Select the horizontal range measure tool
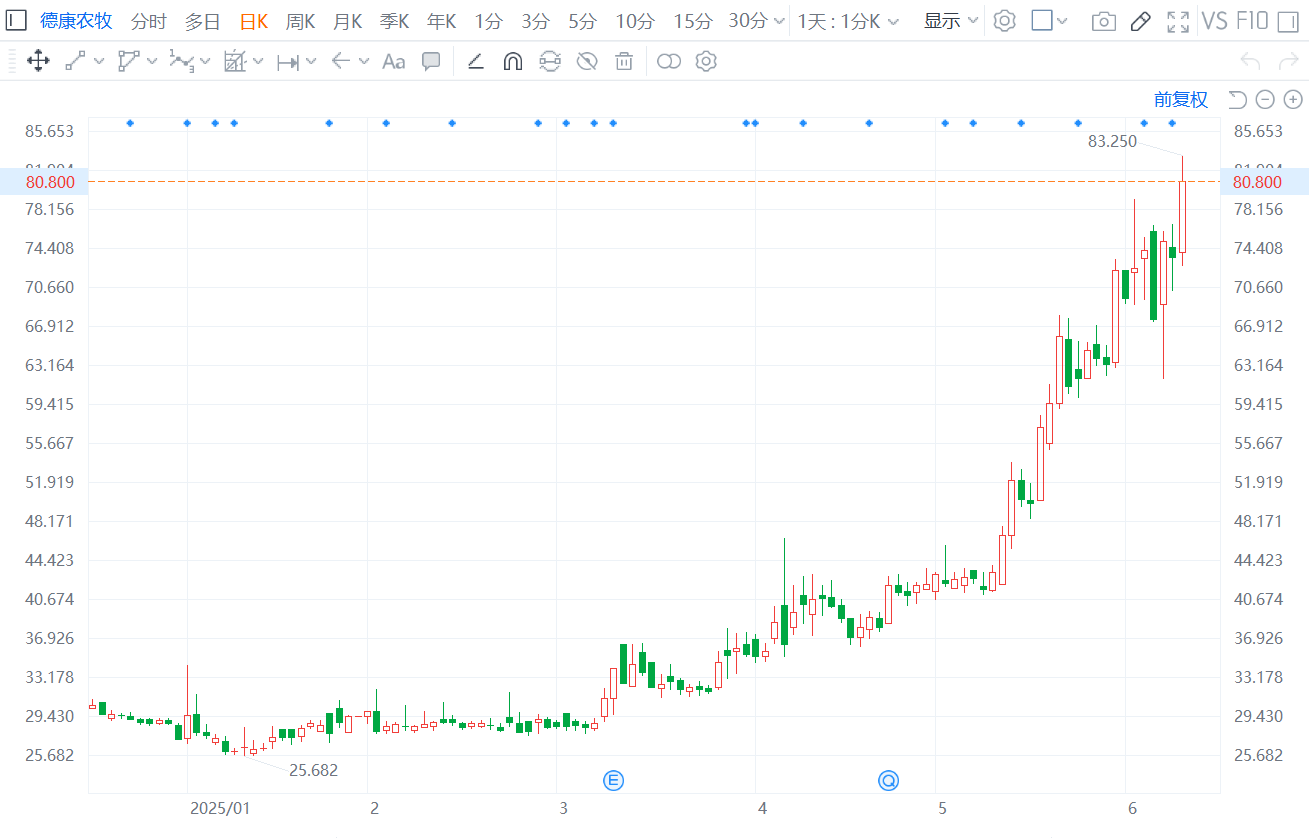Screen dimensions: 1309x838 click(x=287, y=62)
